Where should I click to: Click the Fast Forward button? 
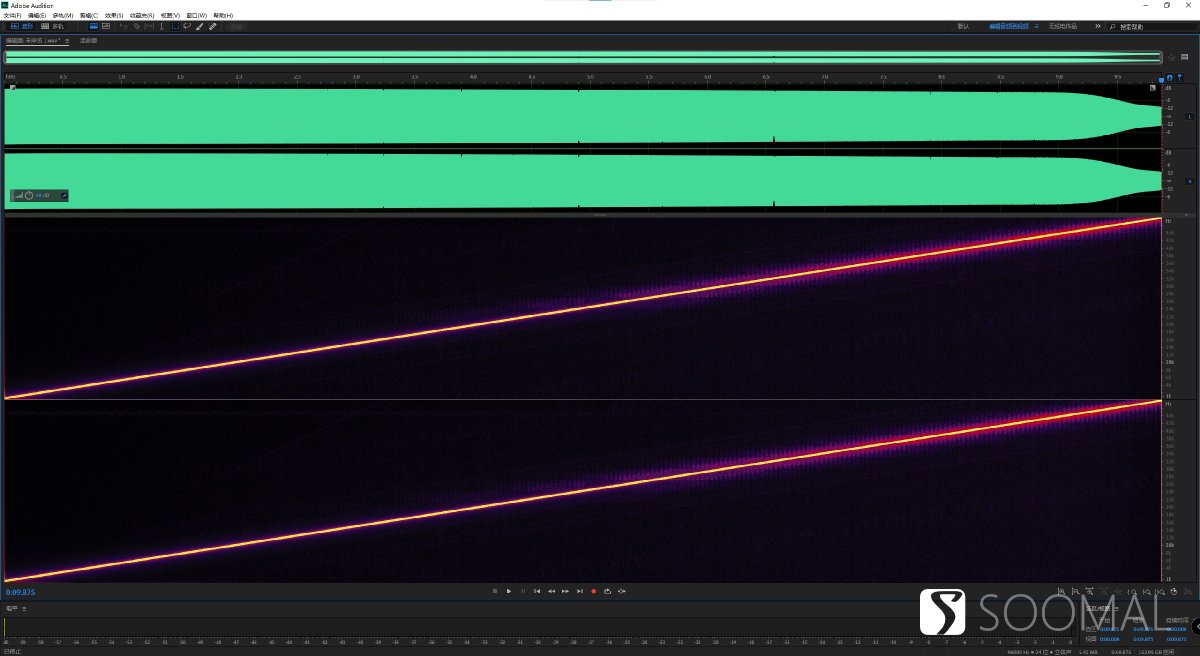pos(565,591)
